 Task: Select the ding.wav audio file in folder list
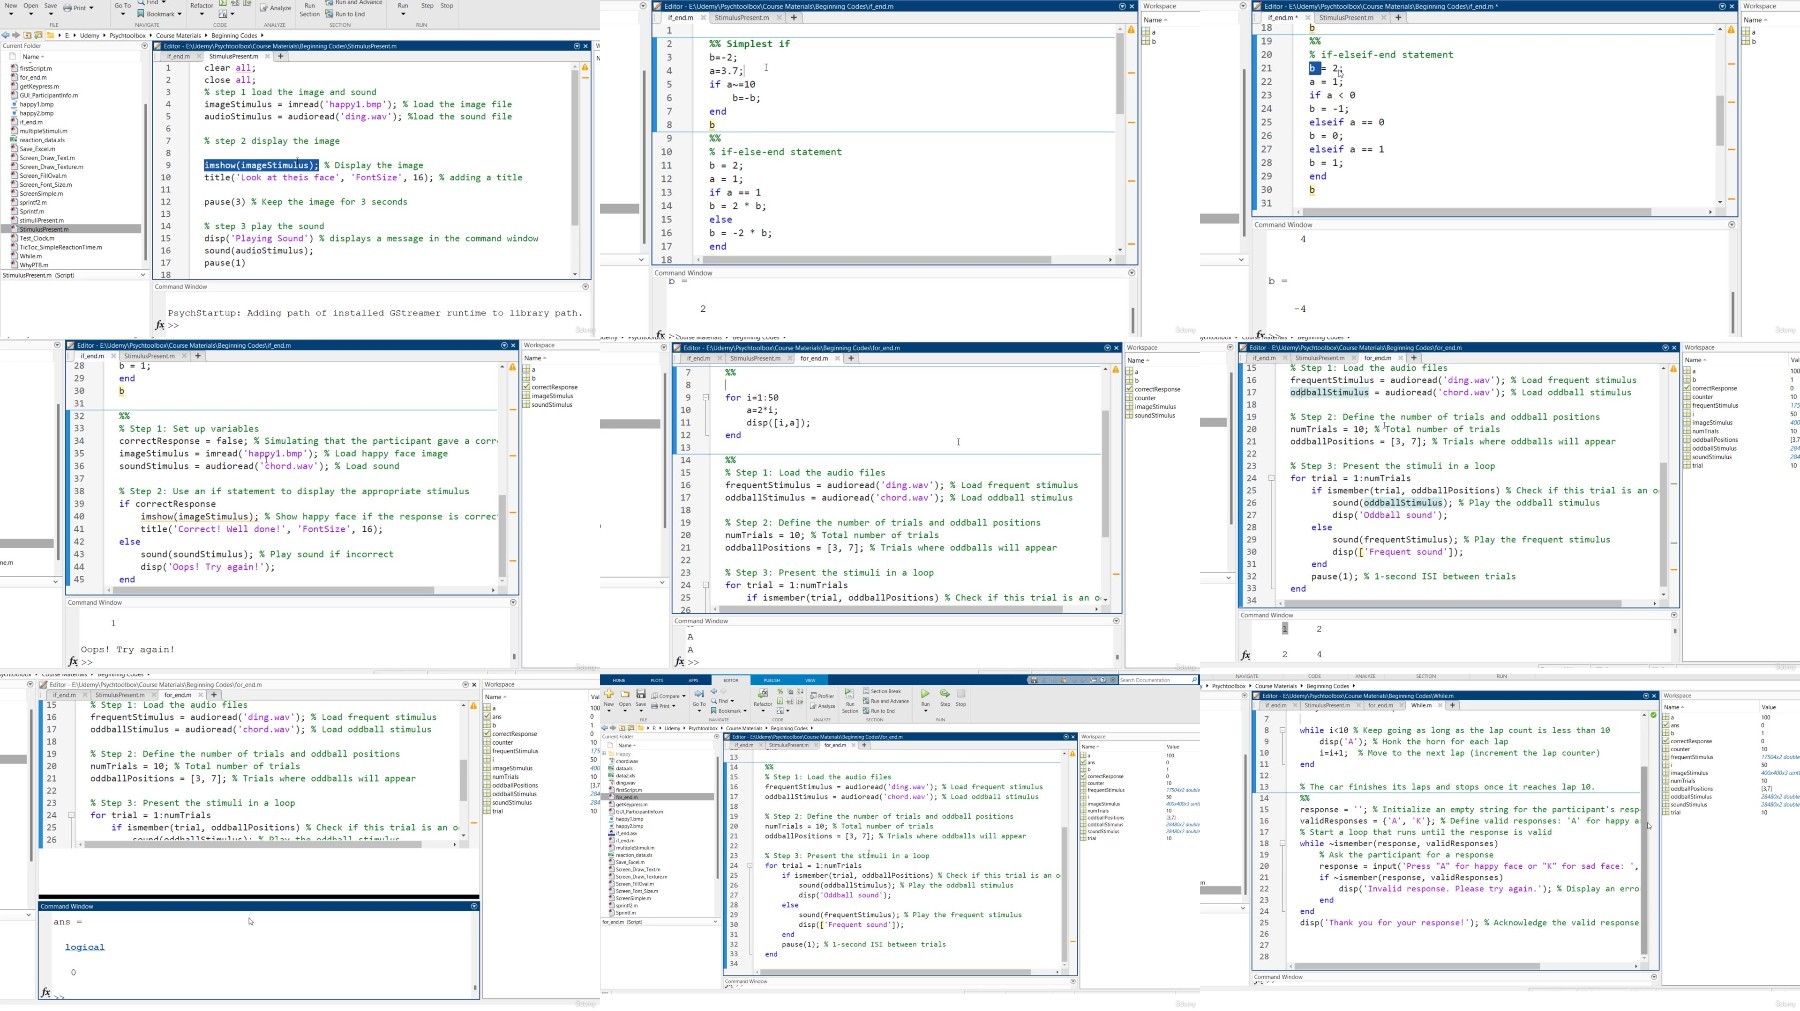[626, 783]
